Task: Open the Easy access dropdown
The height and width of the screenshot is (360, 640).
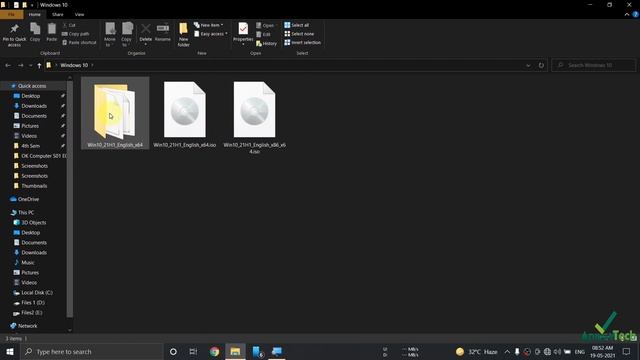Action: tap(211, 34)
